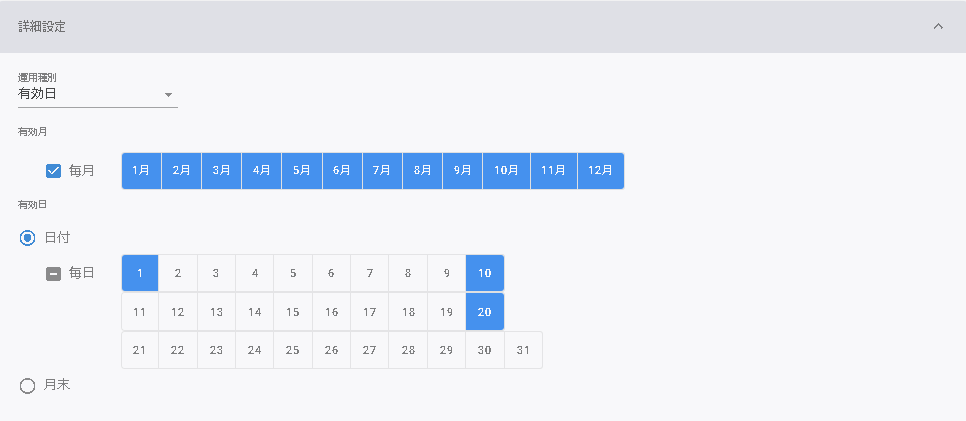
Task: Click the 詳細設定 header title
Action: click(42, 26)
